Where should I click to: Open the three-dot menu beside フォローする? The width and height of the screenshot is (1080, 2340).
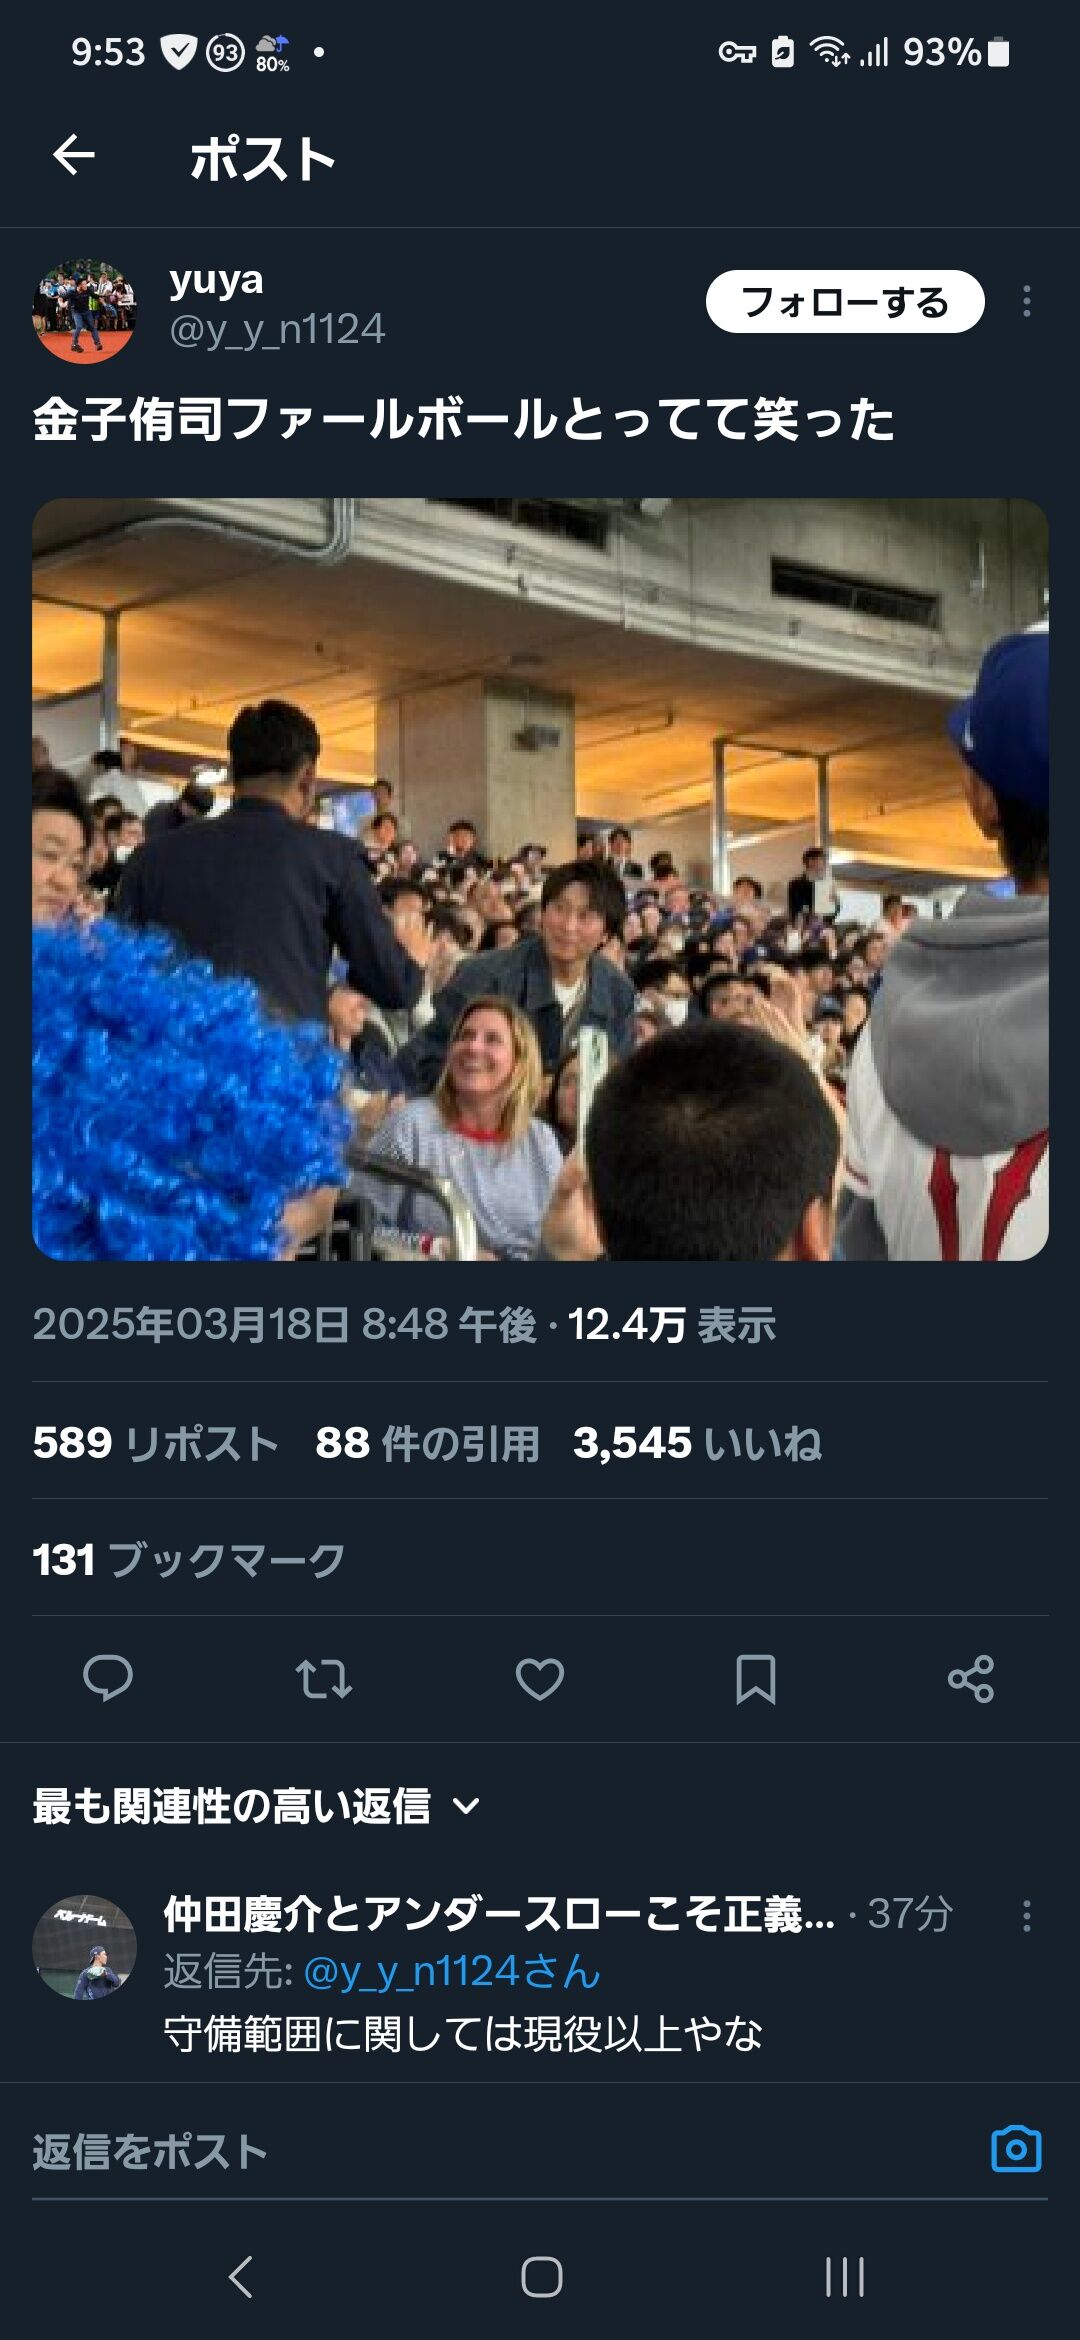(x=1027, y=301)
